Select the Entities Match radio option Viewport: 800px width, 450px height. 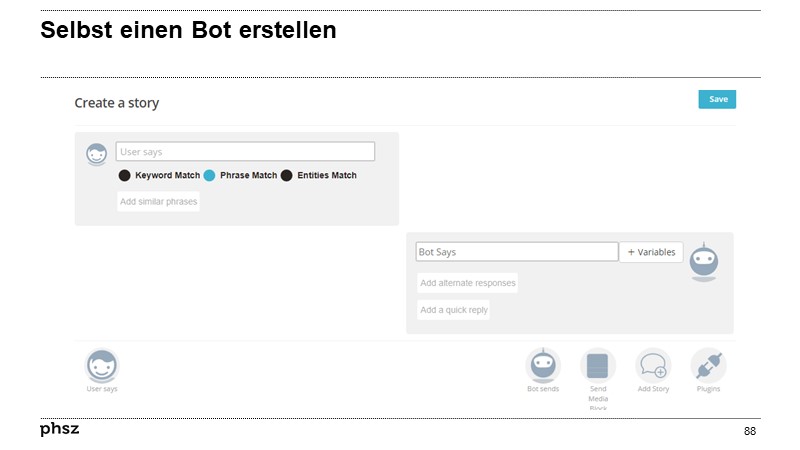[x=287, y=176]
